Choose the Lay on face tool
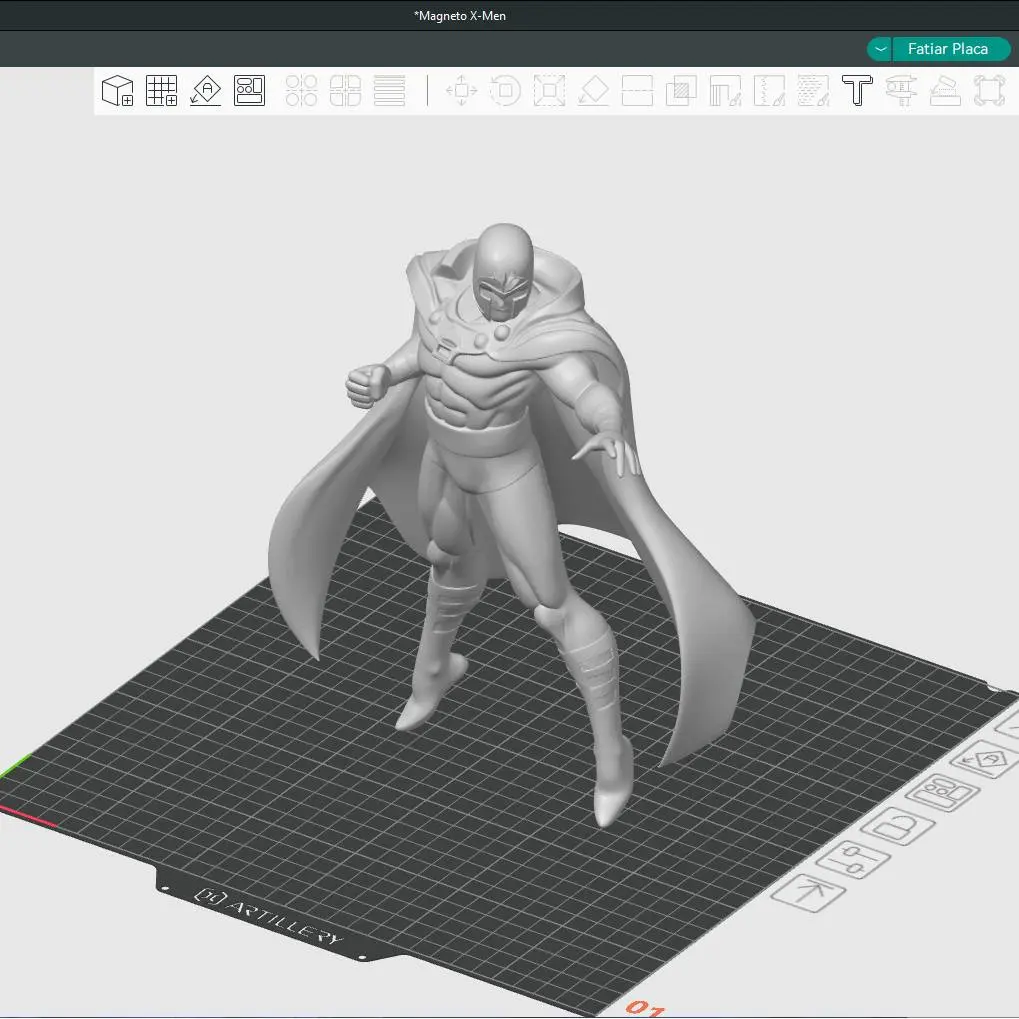This screenshot has width=1019, height=1019. [x=593, y=90]
